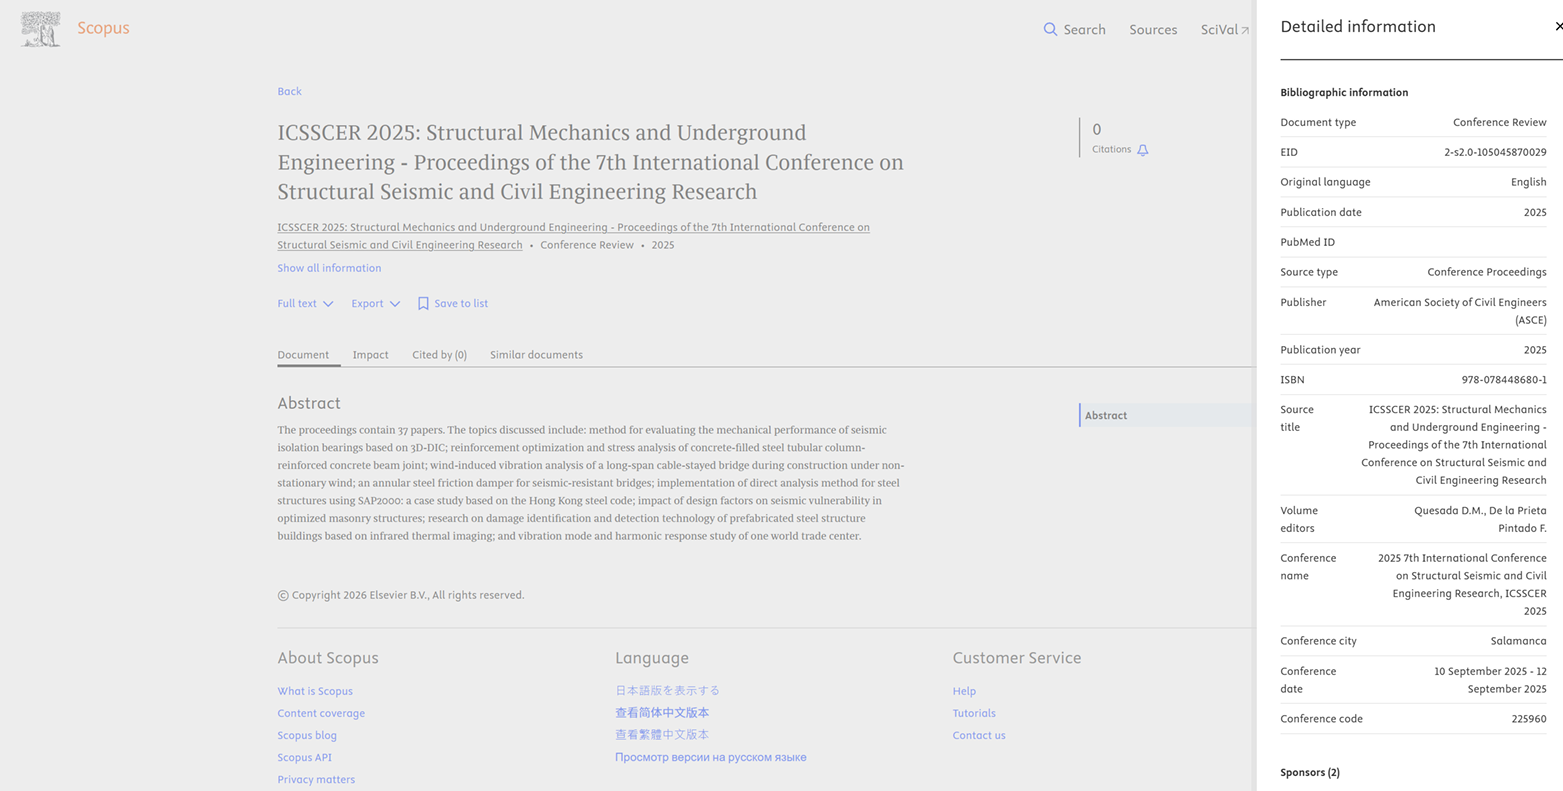Click the EID value 2-s2.0-105045870029

coord(1495,152)
